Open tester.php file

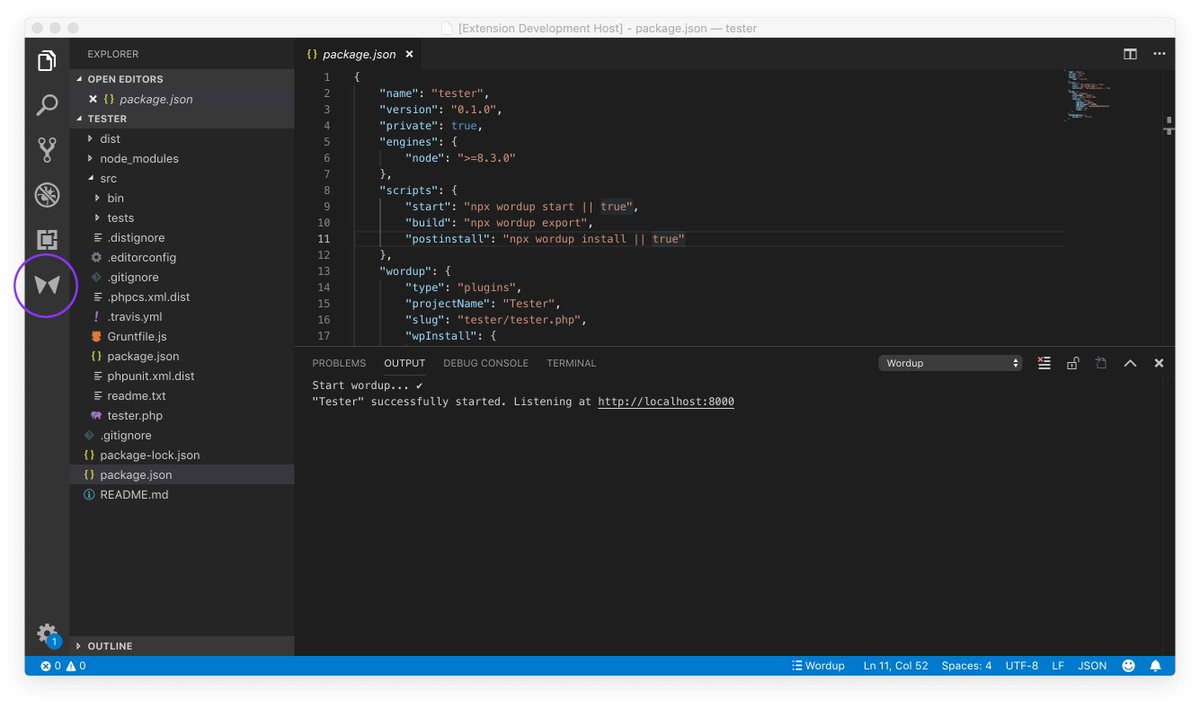coord(135,415)
